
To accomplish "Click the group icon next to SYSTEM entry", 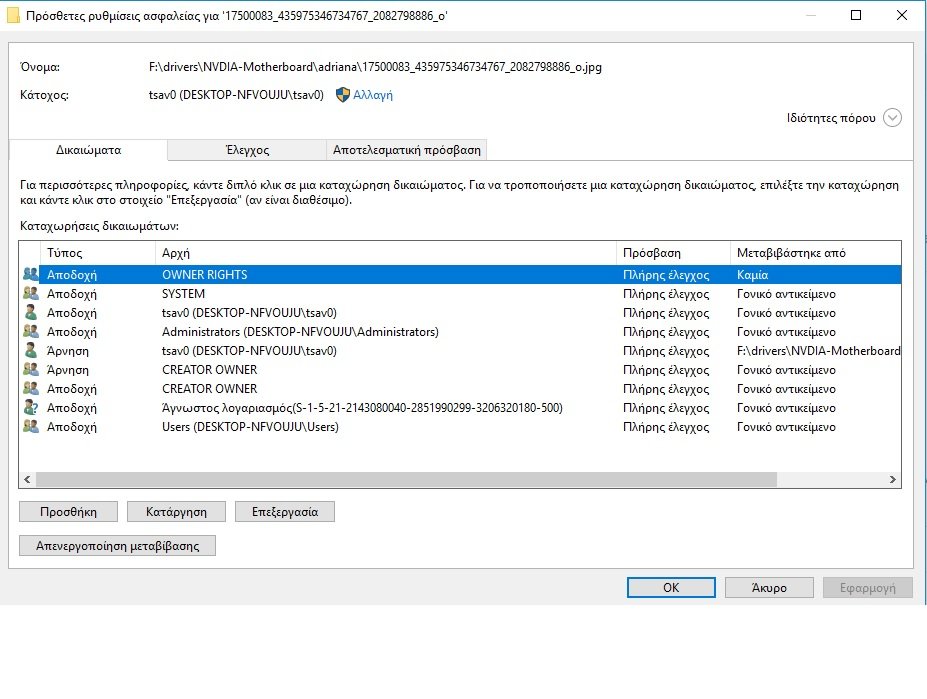I will 30,294.
